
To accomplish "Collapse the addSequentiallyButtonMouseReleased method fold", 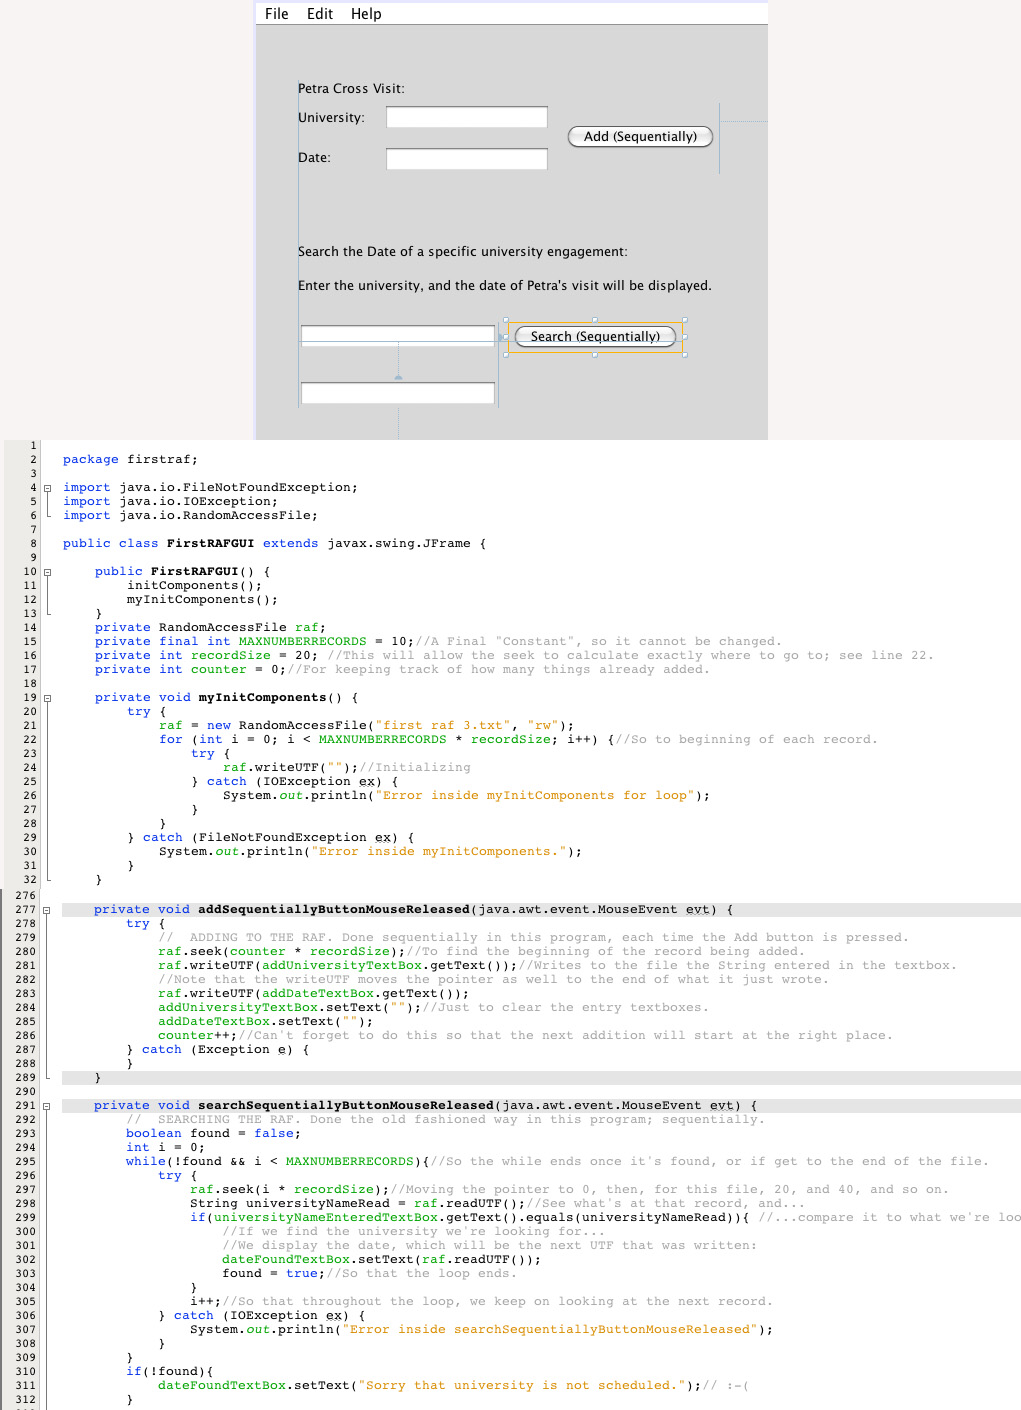I will tap(47, 910).
